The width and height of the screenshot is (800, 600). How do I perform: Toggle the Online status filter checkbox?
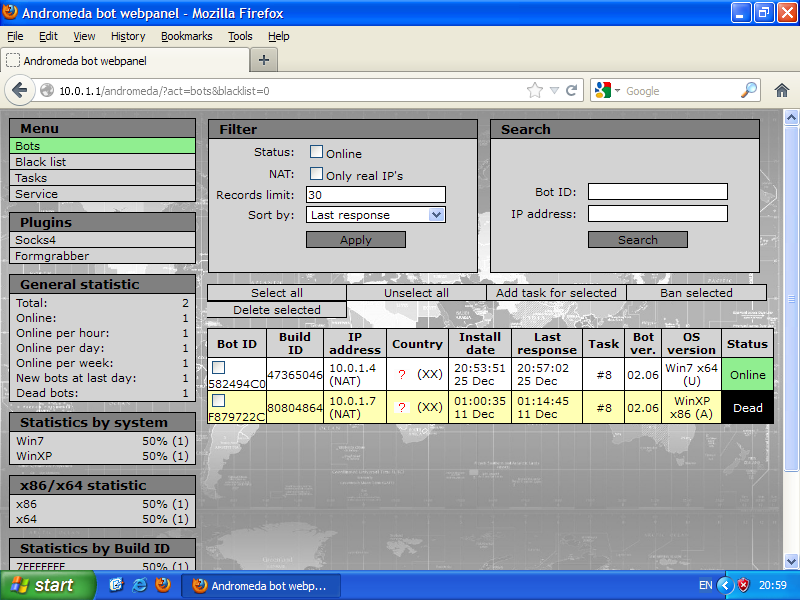tap(316, 152)
